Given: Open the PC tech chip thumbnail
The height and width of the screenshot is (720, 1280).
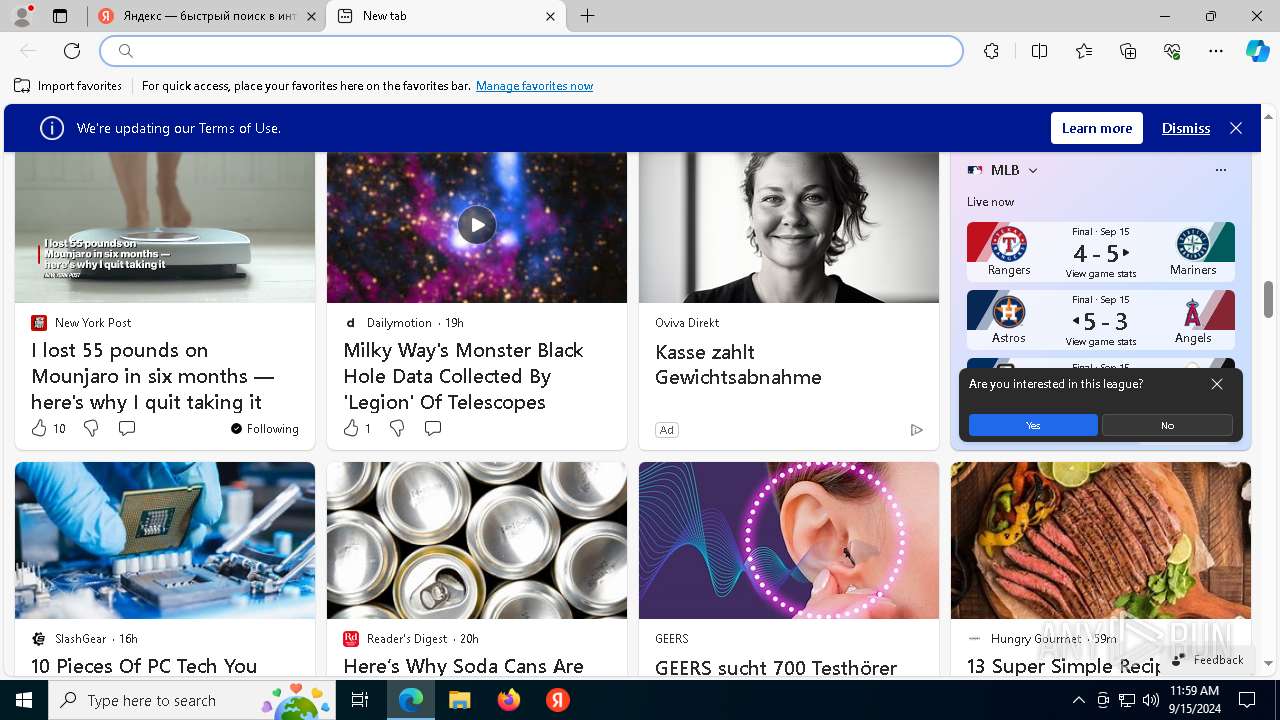Looking at the screenshot, I should (165, 540).
